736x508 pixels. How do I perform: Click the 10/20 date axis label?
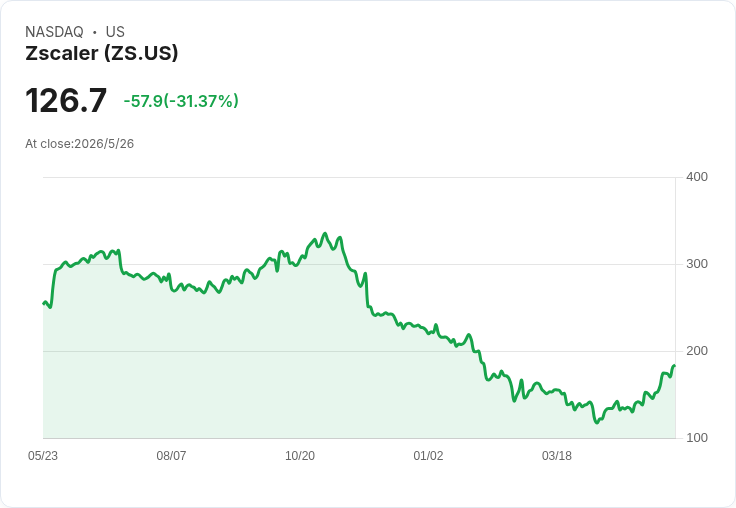click(300, 455)
